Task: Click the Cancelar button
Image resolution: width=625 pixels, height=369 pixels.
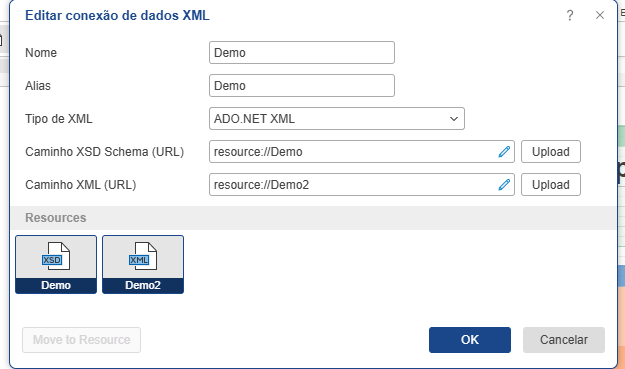Action: [x=564, y=340]
